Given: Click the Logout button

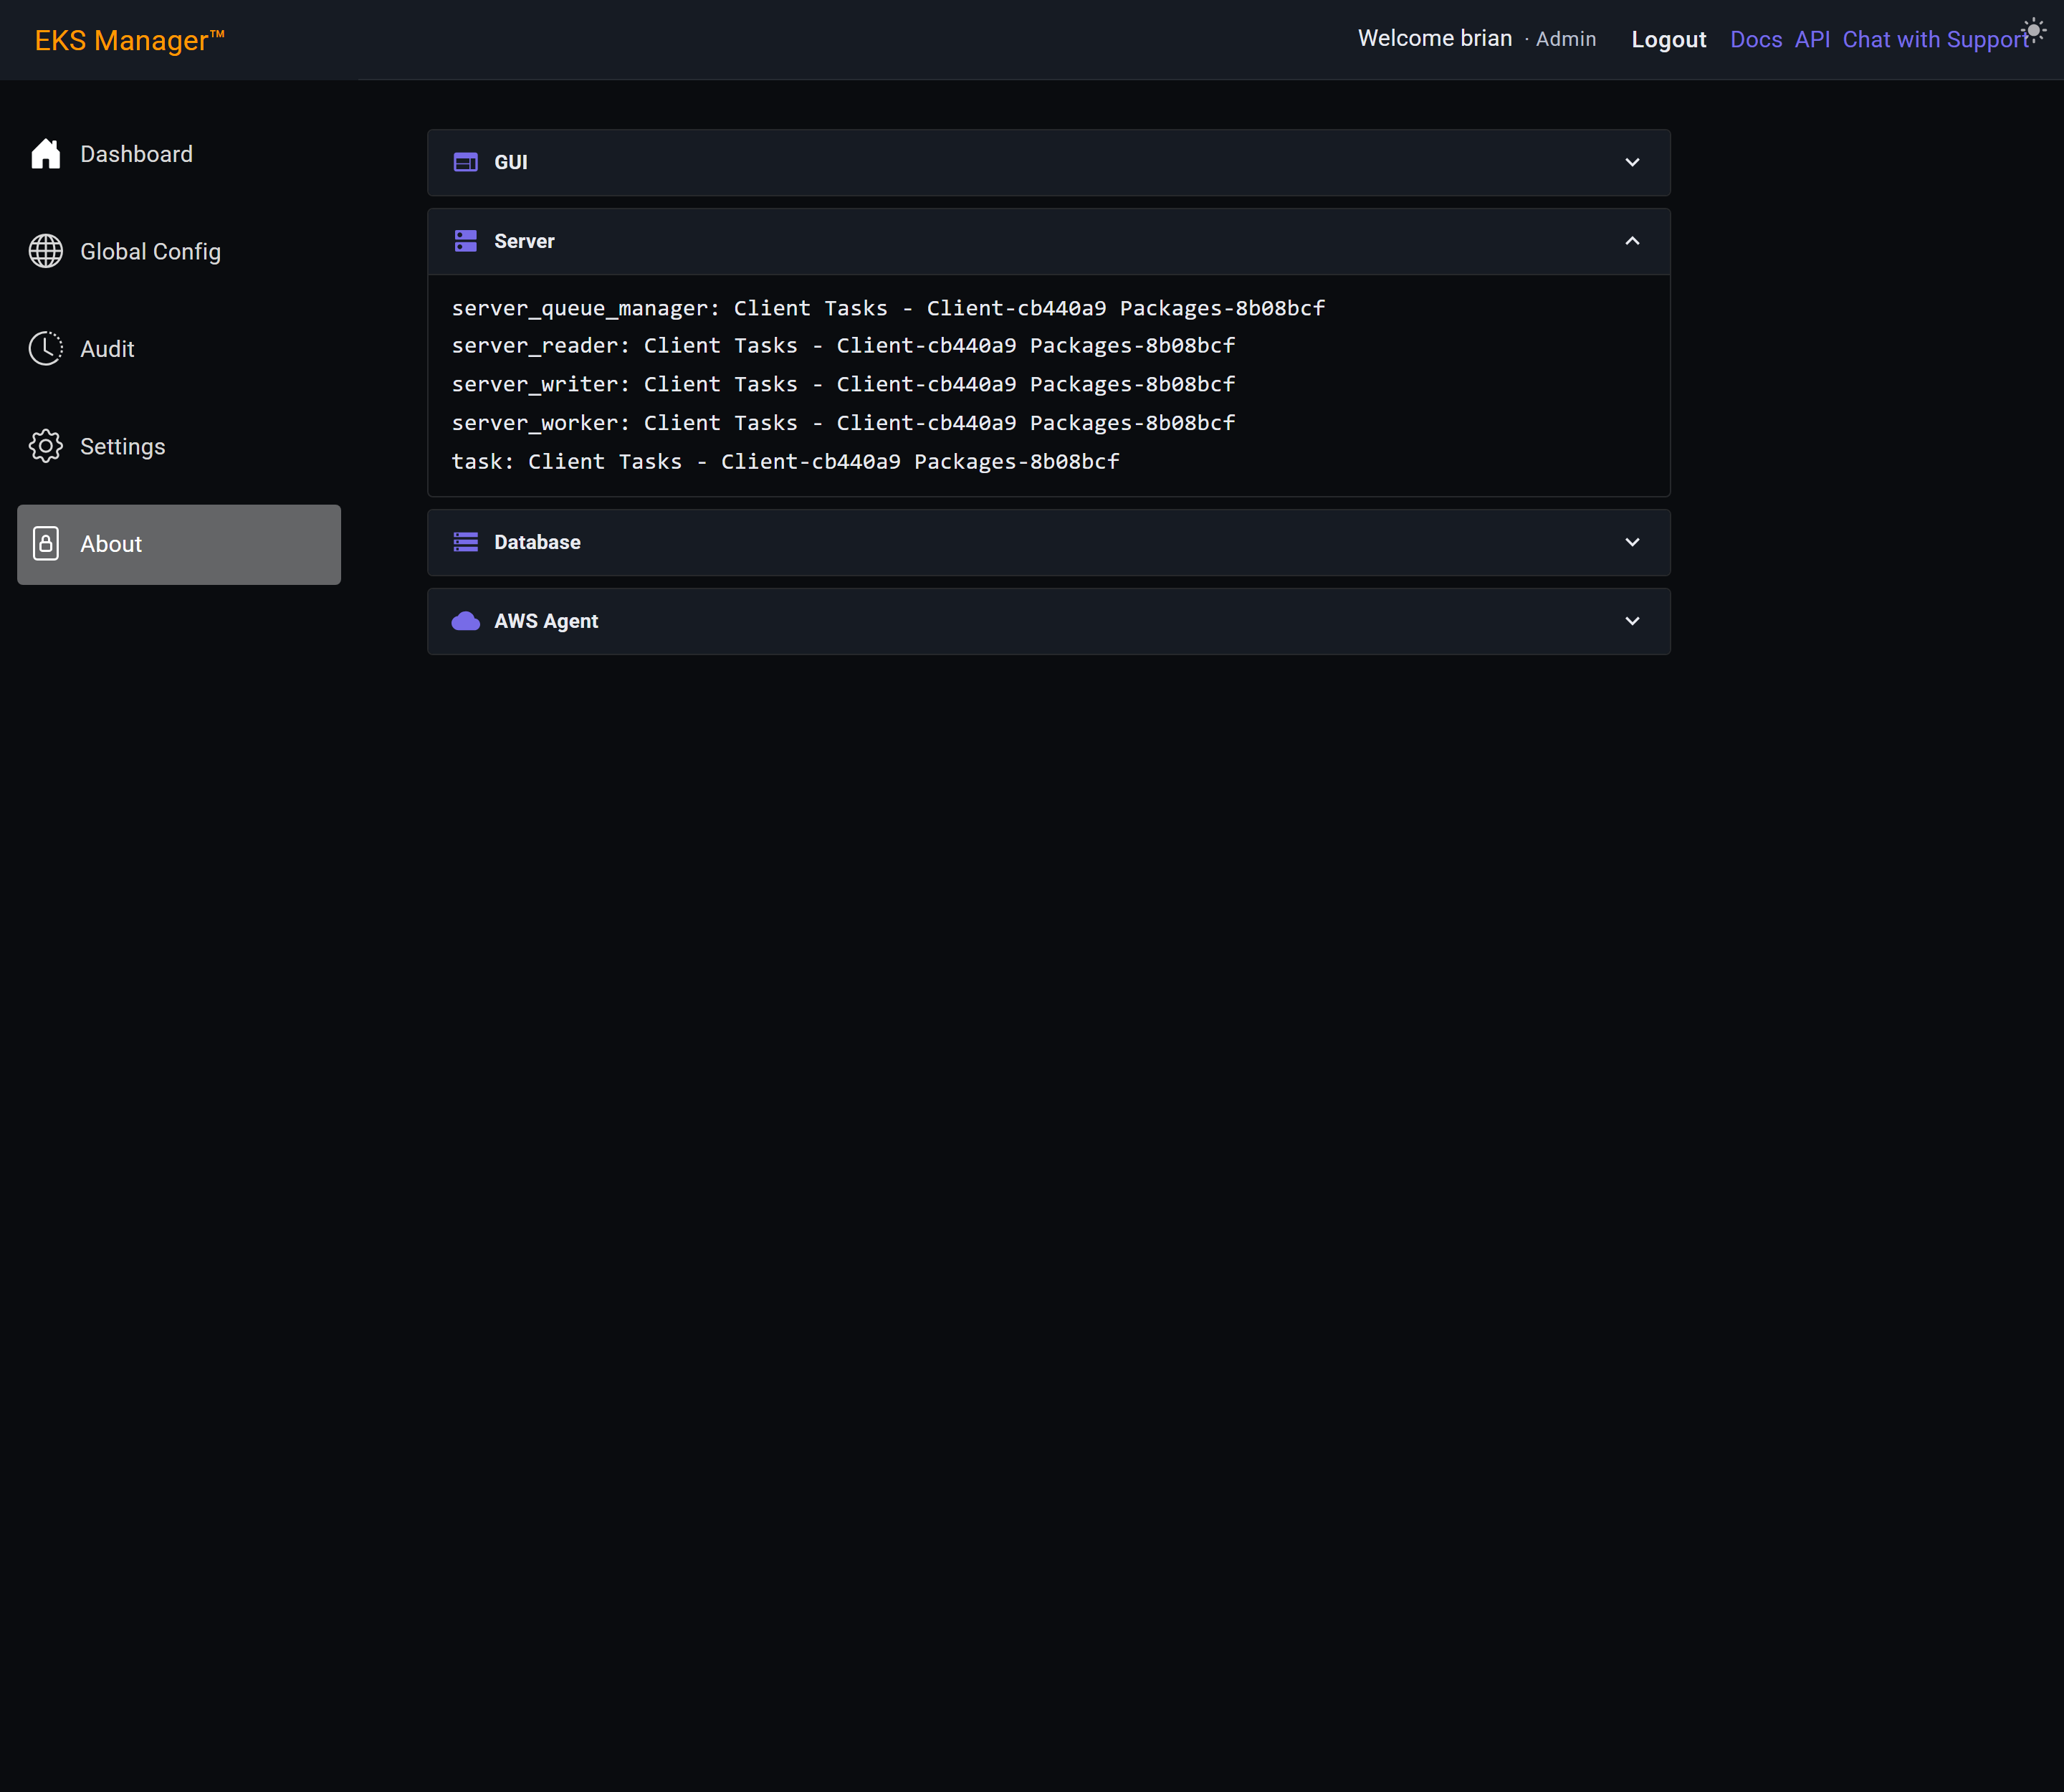Looking at the screenshot, I should pos(1668,40).
